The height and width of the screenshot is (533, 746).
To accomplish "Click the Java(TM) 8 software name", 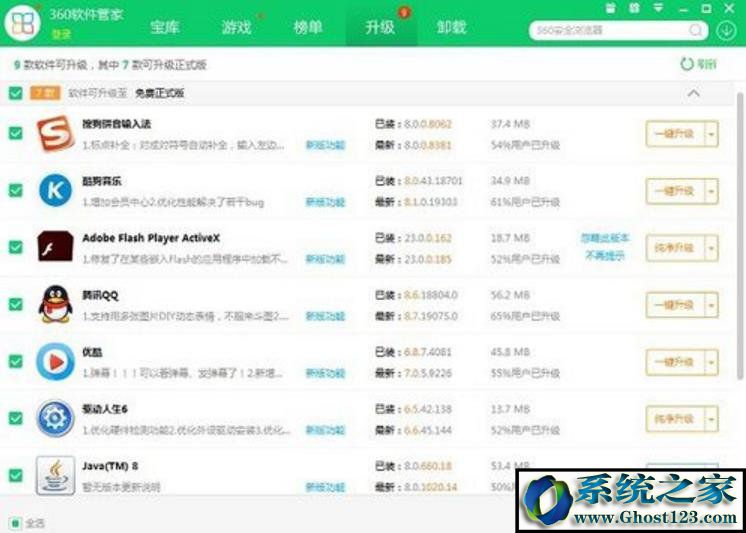I will pos(110,466).
